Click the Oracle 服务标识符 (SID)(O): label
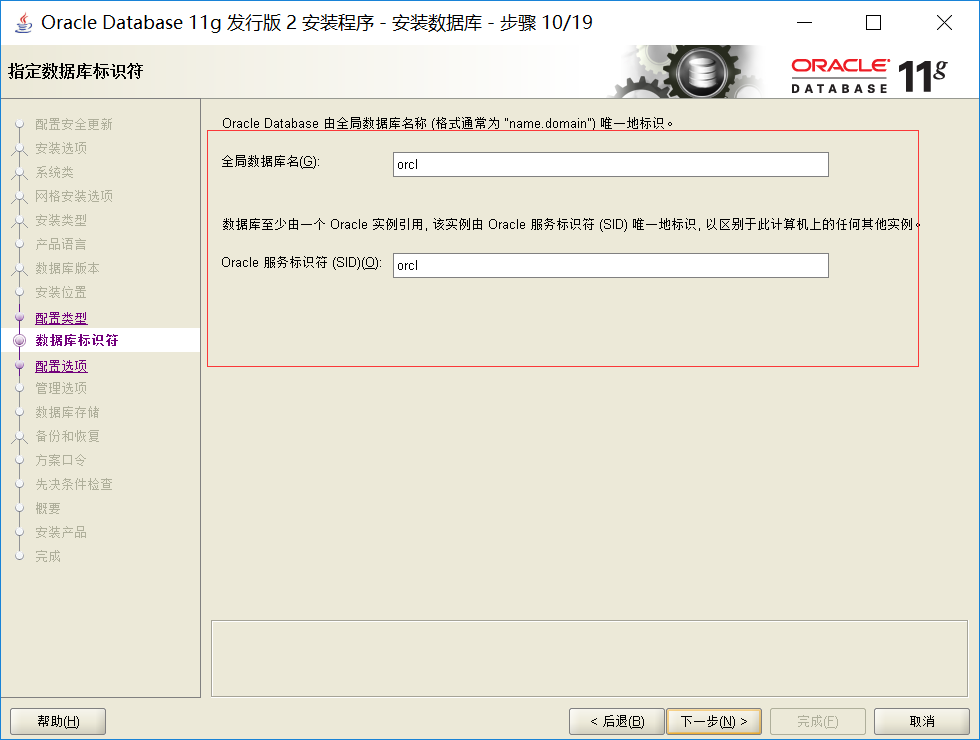The height and width of the screenshot is (740, 980). tap(301, 262)
